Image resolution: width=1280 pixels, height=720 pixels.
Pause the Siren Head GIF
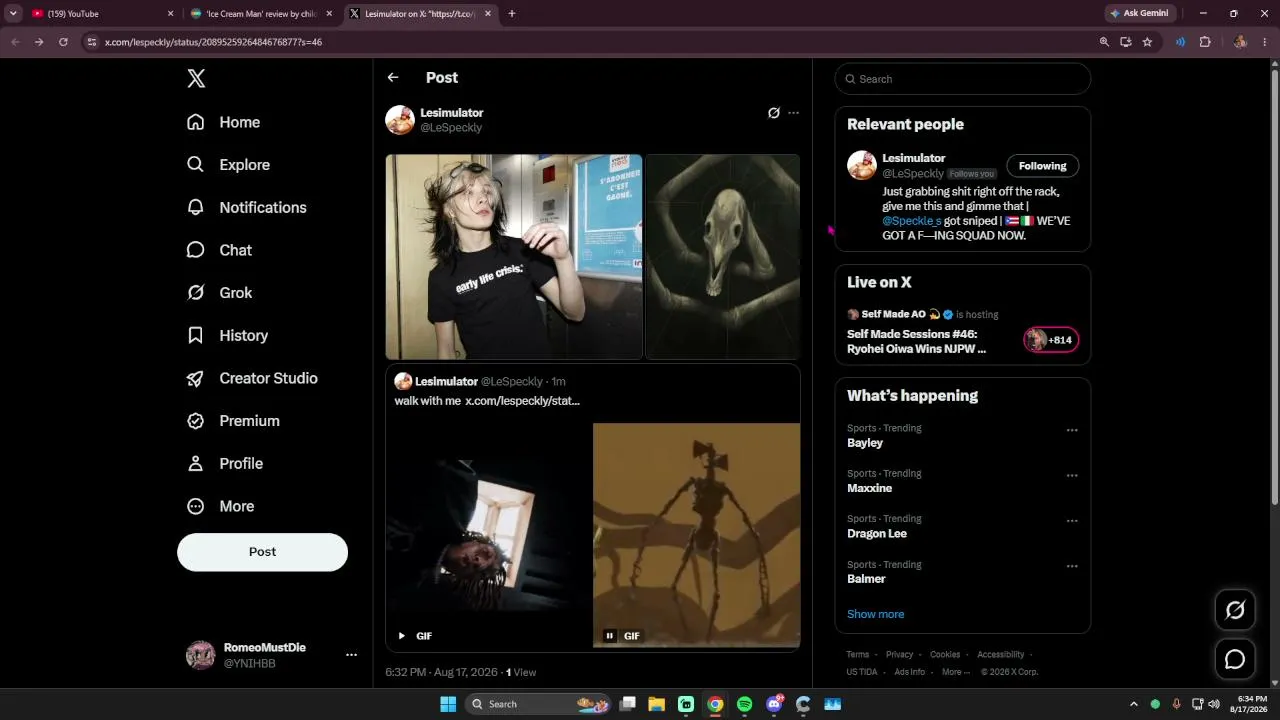click(609, 636)
